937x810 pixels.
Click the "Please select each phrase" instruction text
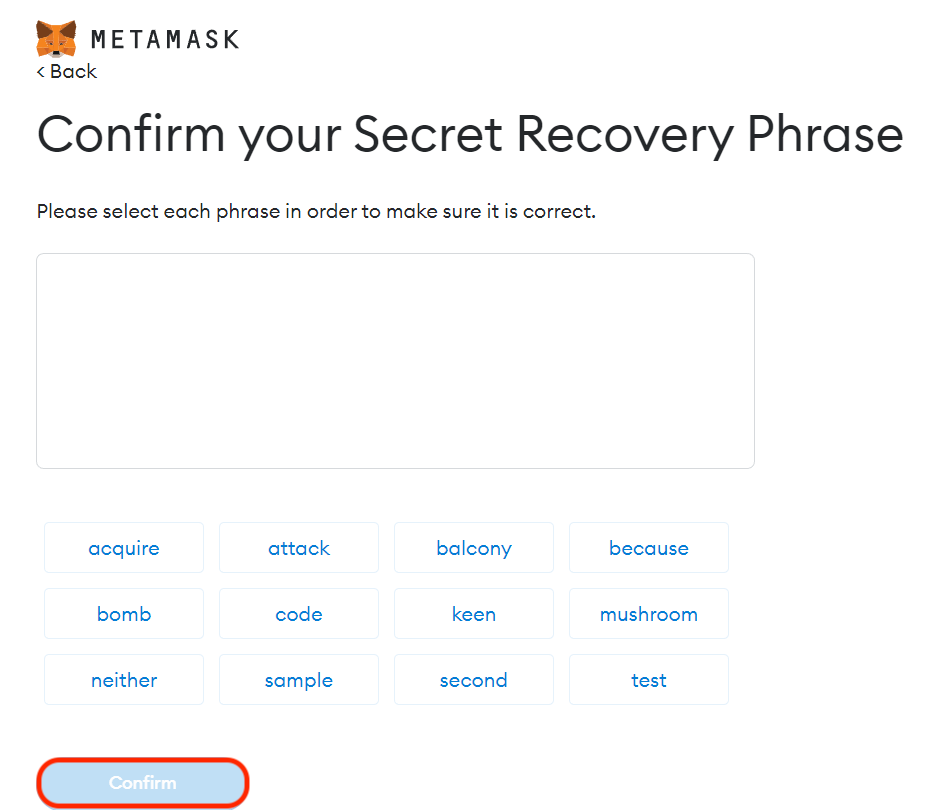pyautogui.click(x=316, y=212)
